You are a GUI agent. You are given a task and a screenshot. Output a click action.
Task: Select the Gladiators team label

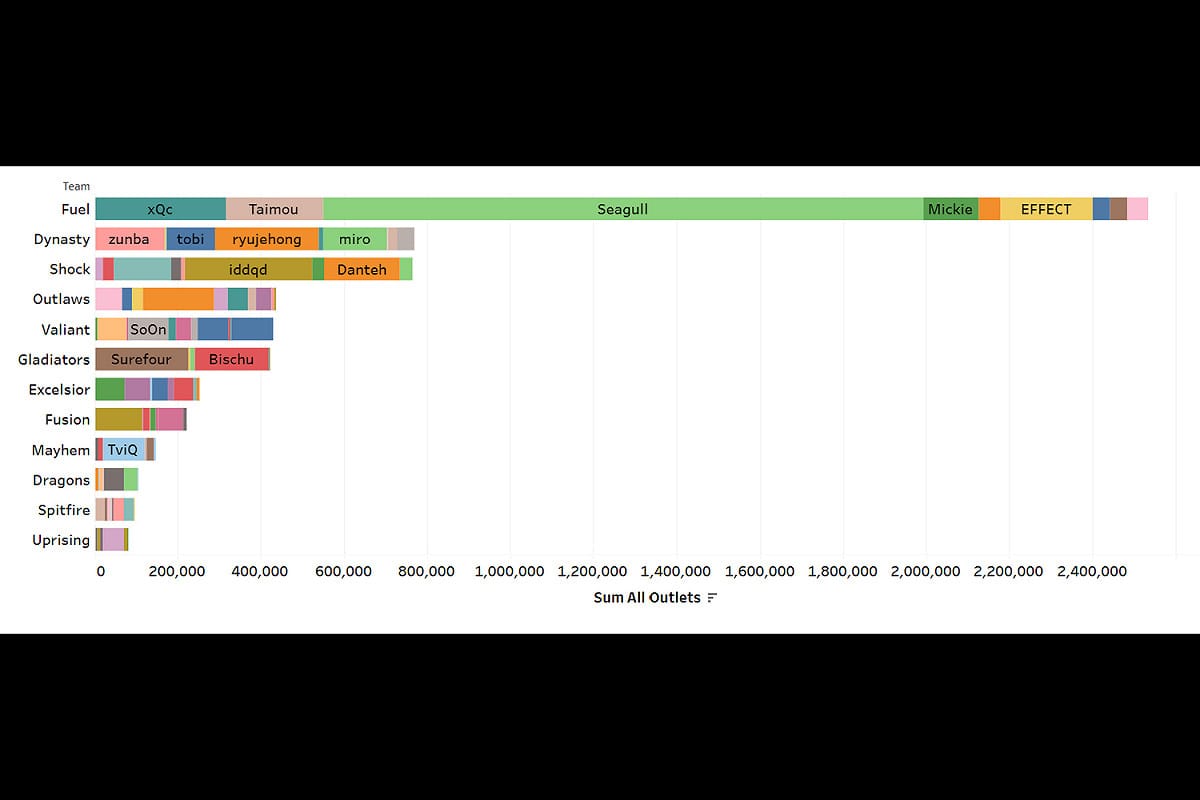(x=54, y=359)
